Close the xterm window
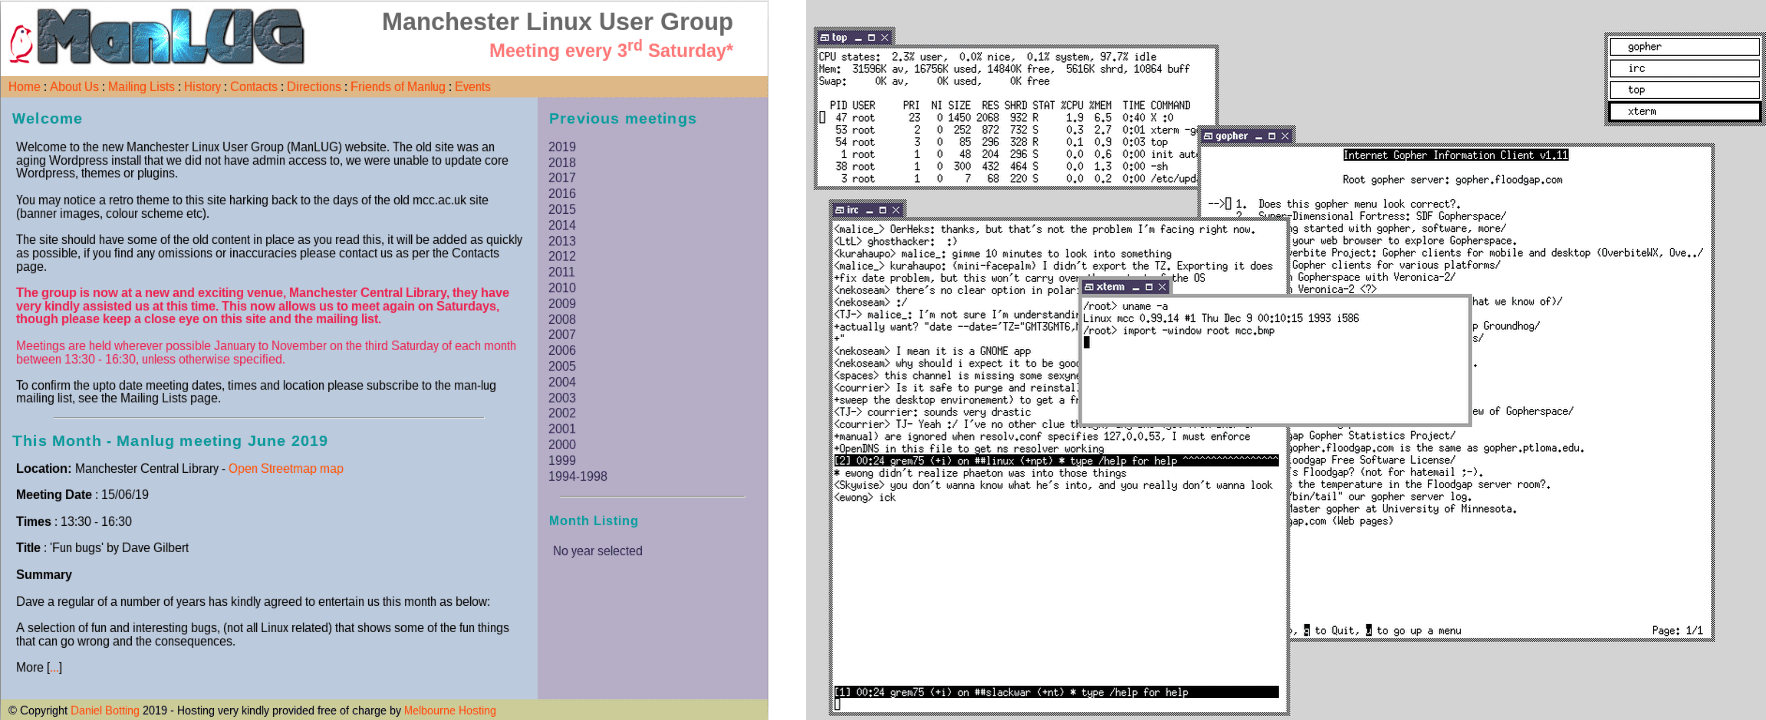 point(1162,287)
